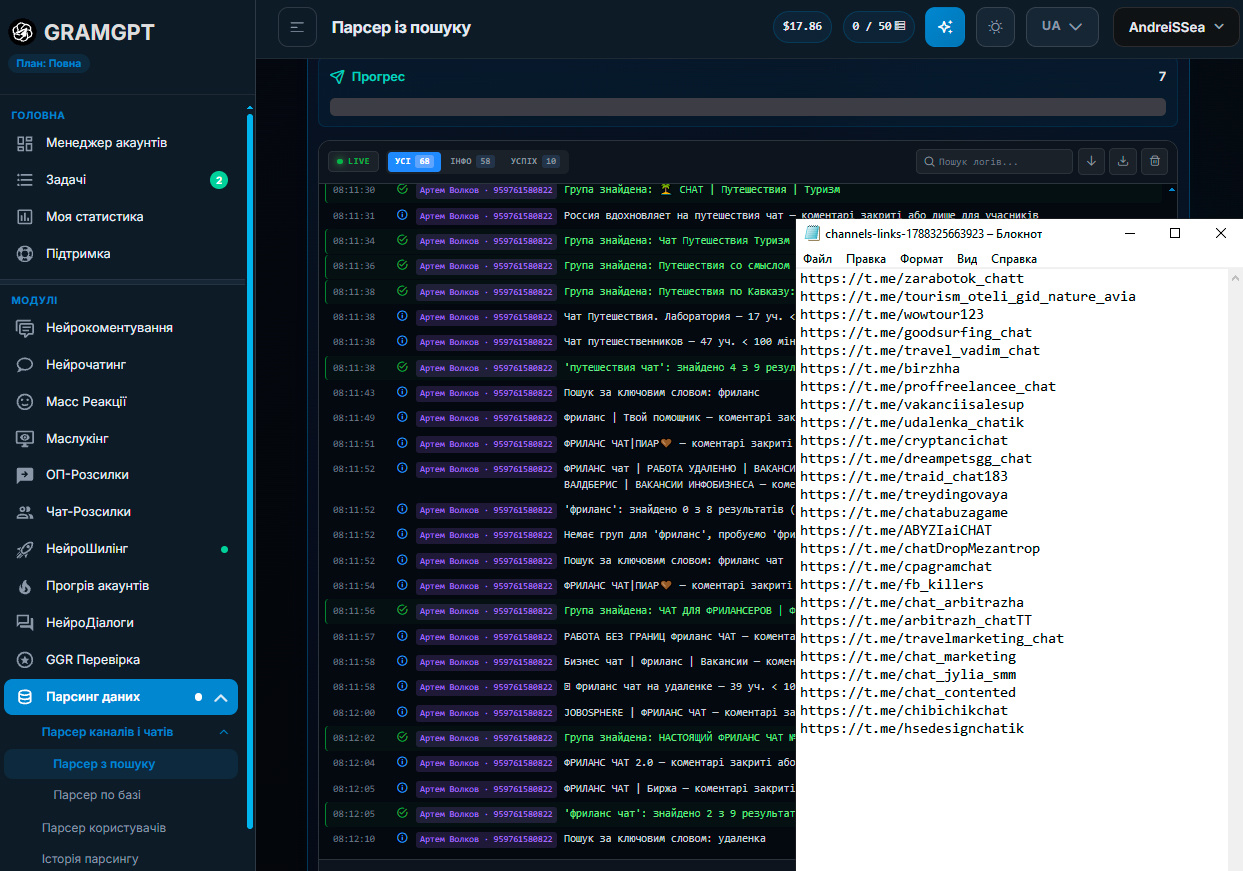Click the $17.86 balance badge
The width and height of the screenshot is (1243, 871).
coord(803,27)
